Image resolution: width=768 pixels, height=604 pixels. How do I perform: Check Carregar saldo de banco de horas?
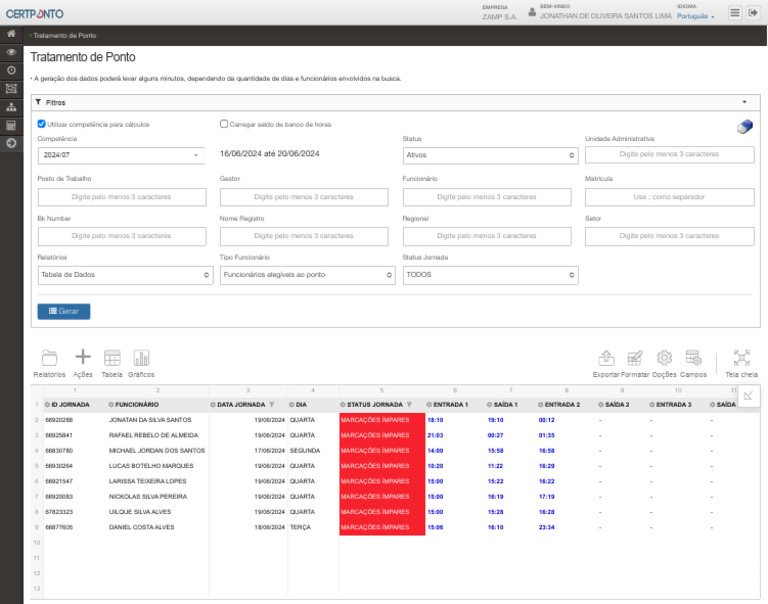pyautogui.click(x=224, y=124)
